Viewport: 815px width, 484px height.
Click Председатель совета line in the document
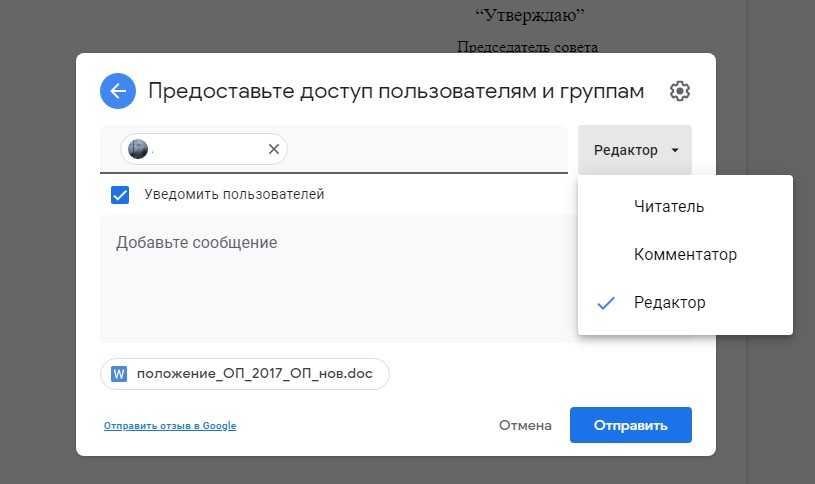click(528, 46)
